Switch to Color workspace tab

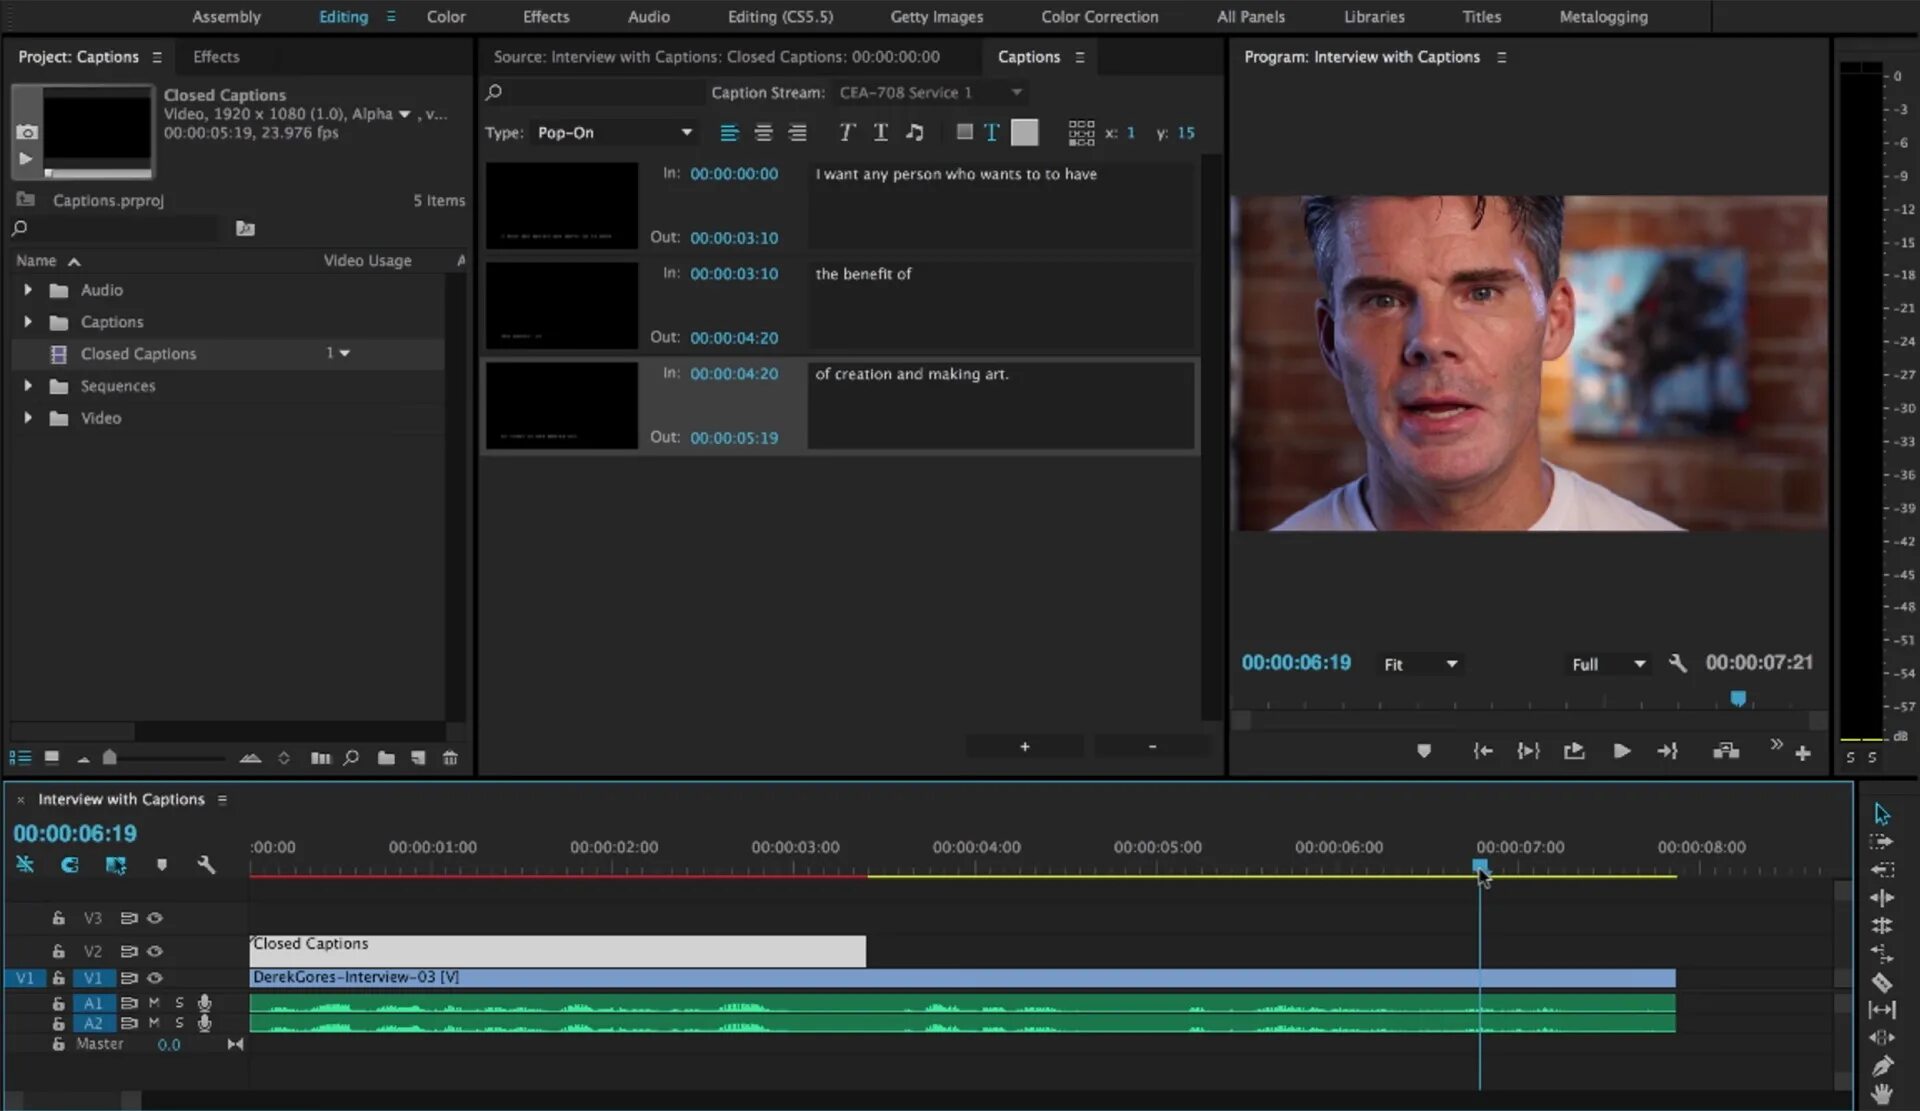[445, 16]
